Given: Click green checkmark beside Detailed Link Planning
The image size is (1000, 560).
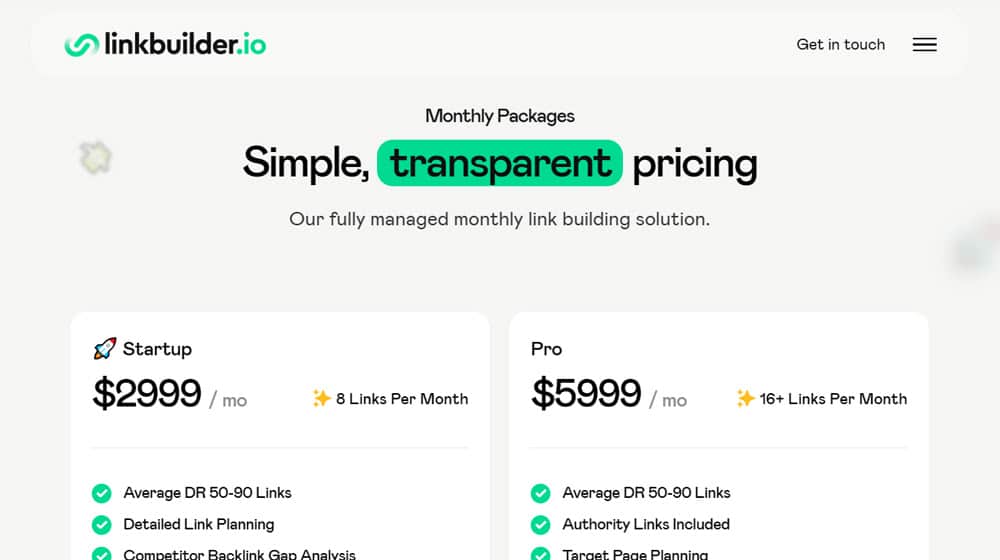Looking at the screenshot, I should pyautogui.click(x=101, y=524).
